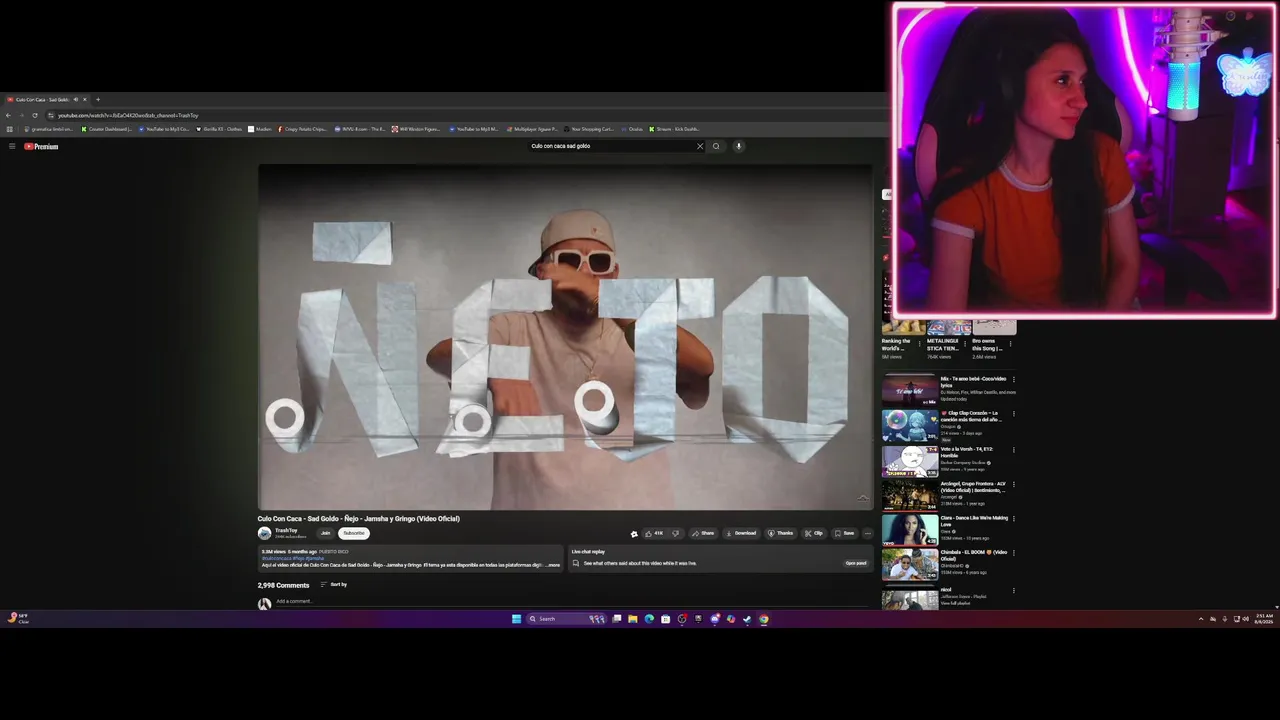Open the 'Stream - Kick Dashb...' bookmark
1280x720 pixels.
[x=674, y=129]
